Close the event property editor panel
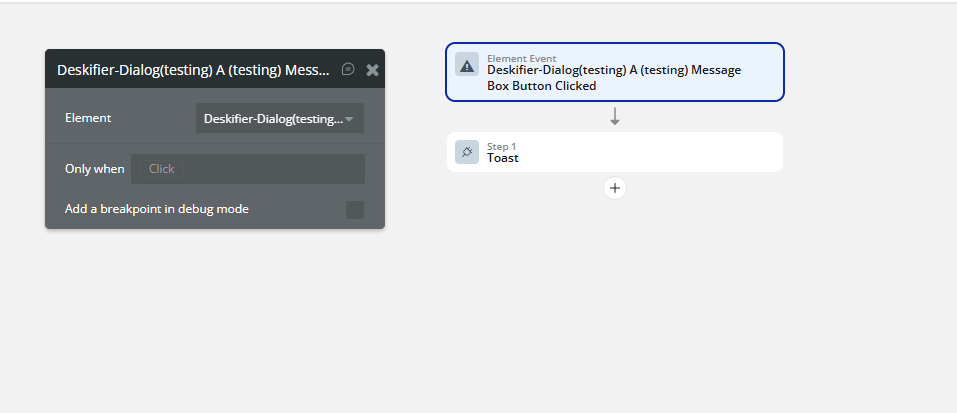957x413 pixels. coord(372,70)
